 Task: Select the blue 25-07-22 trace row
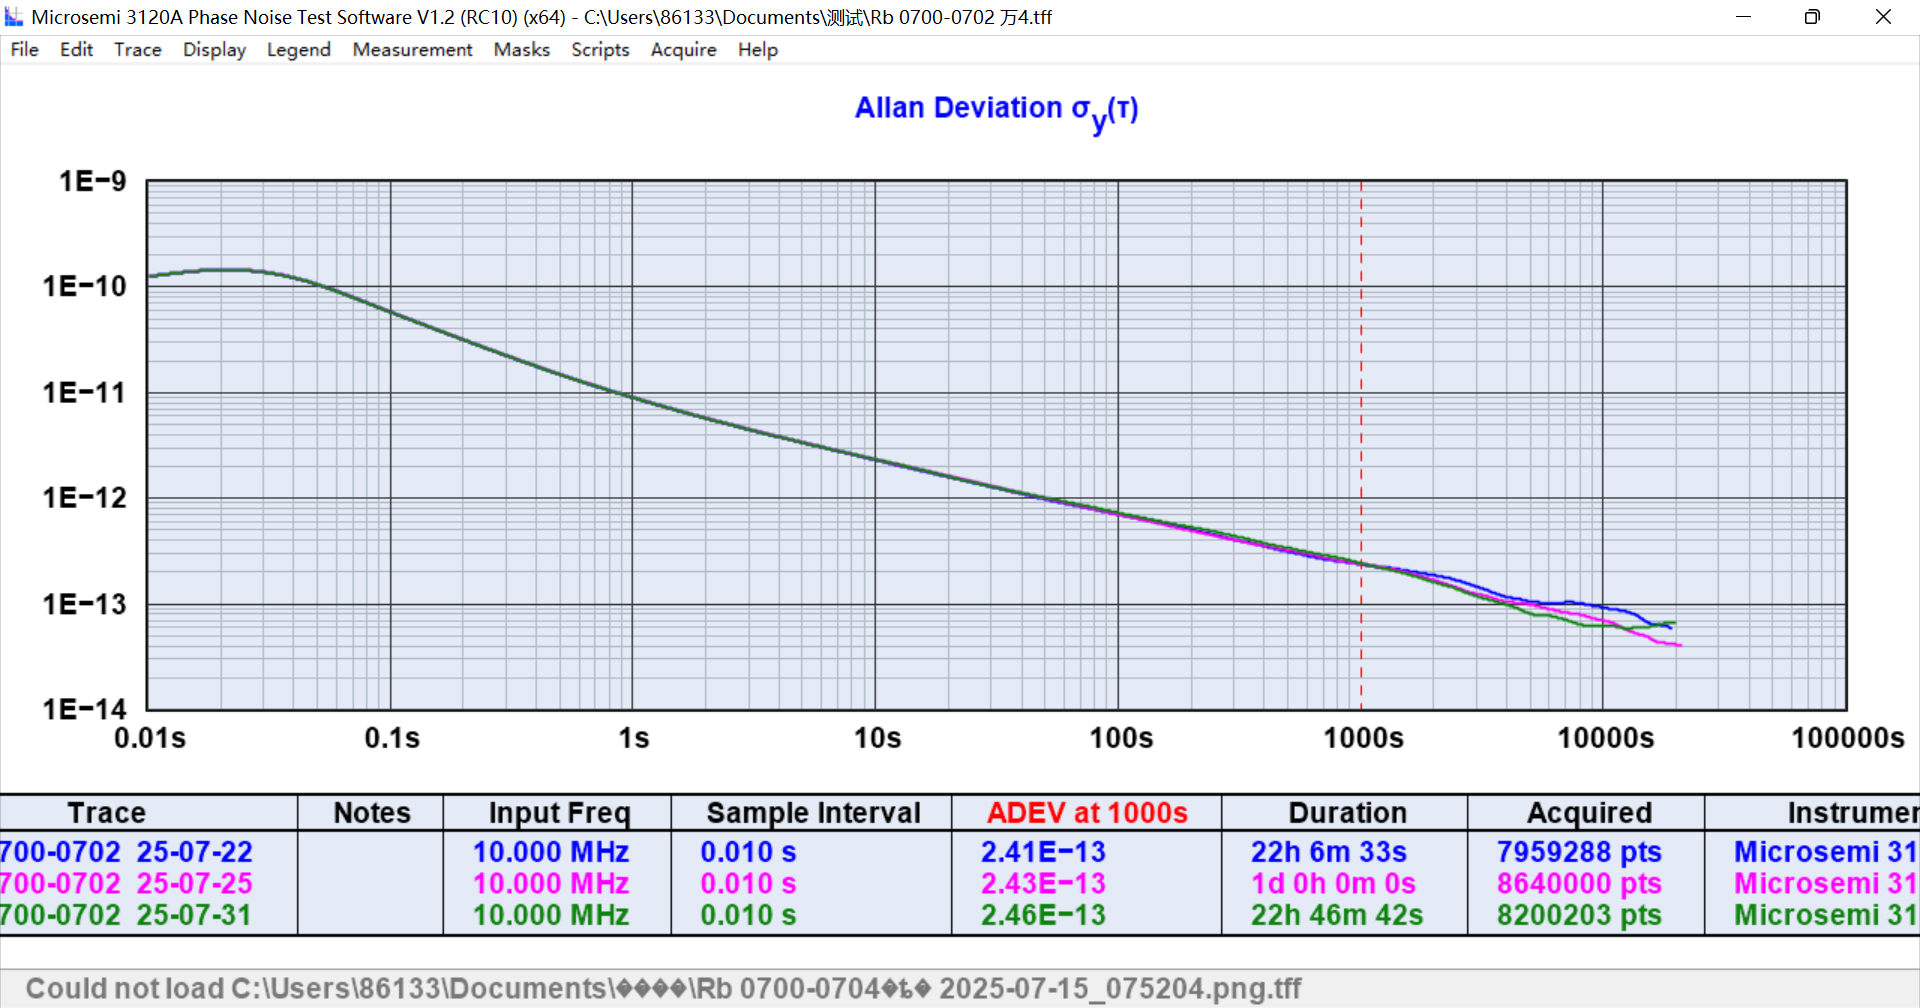[x=126, y=852]
